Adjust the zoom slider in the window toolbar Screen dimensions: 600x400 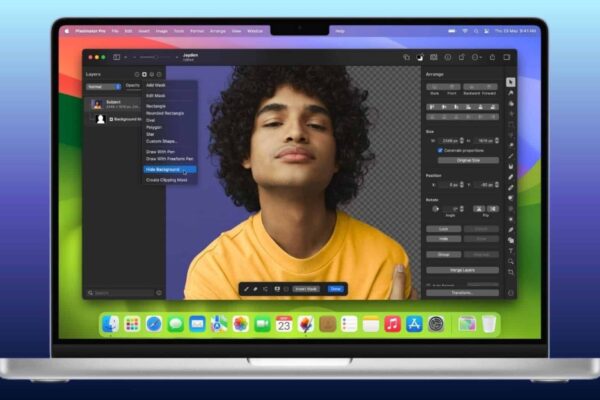pyautogui.click(x=154, y=57)
